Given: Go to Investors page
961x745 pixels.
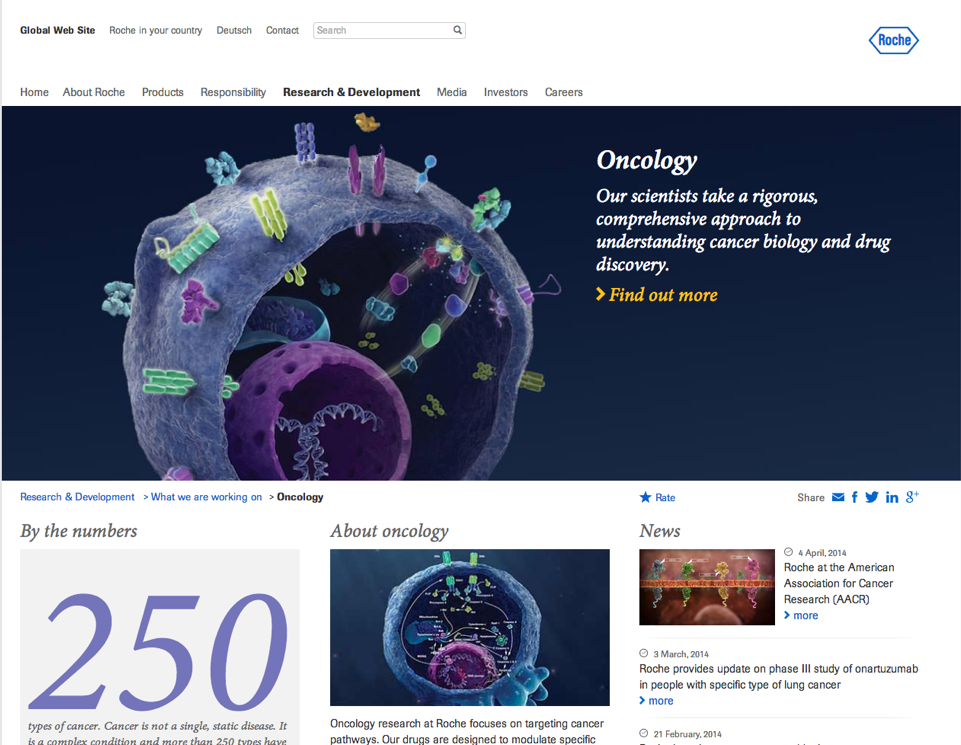Looking at the screenshot, I should [506, 92].
